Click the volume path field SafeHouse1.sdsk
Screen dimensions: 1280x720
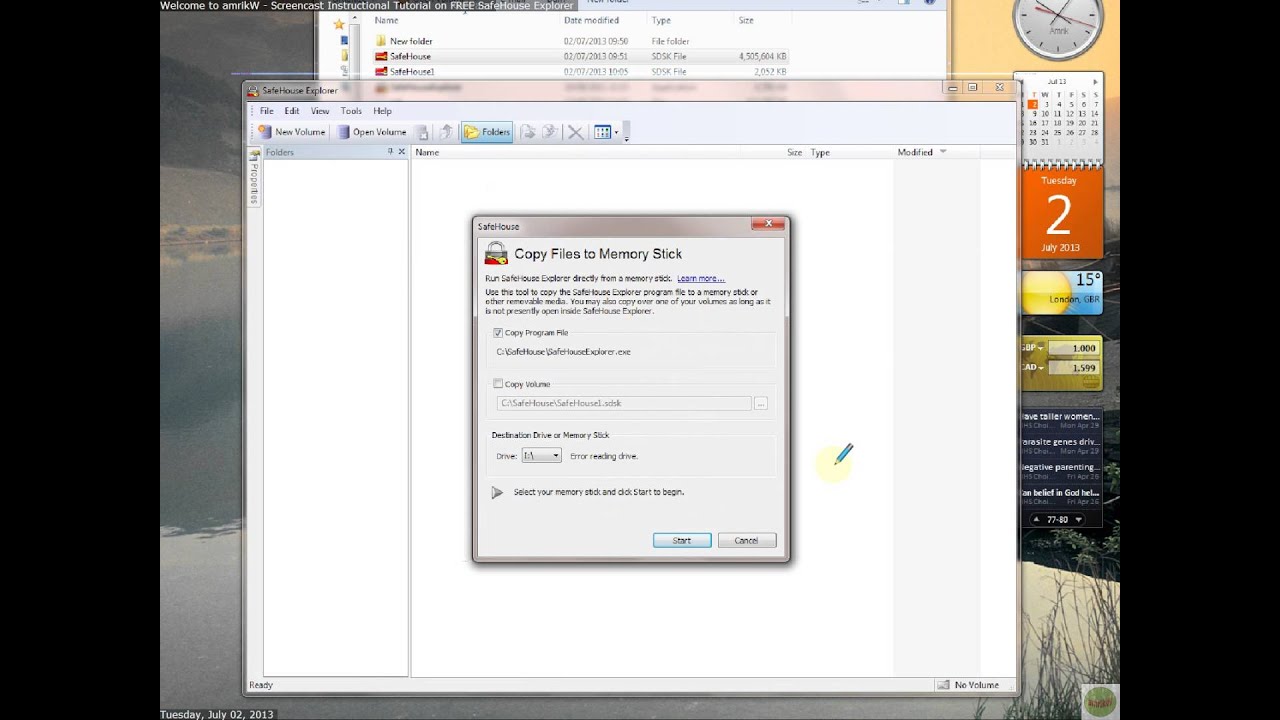point(624,403)
